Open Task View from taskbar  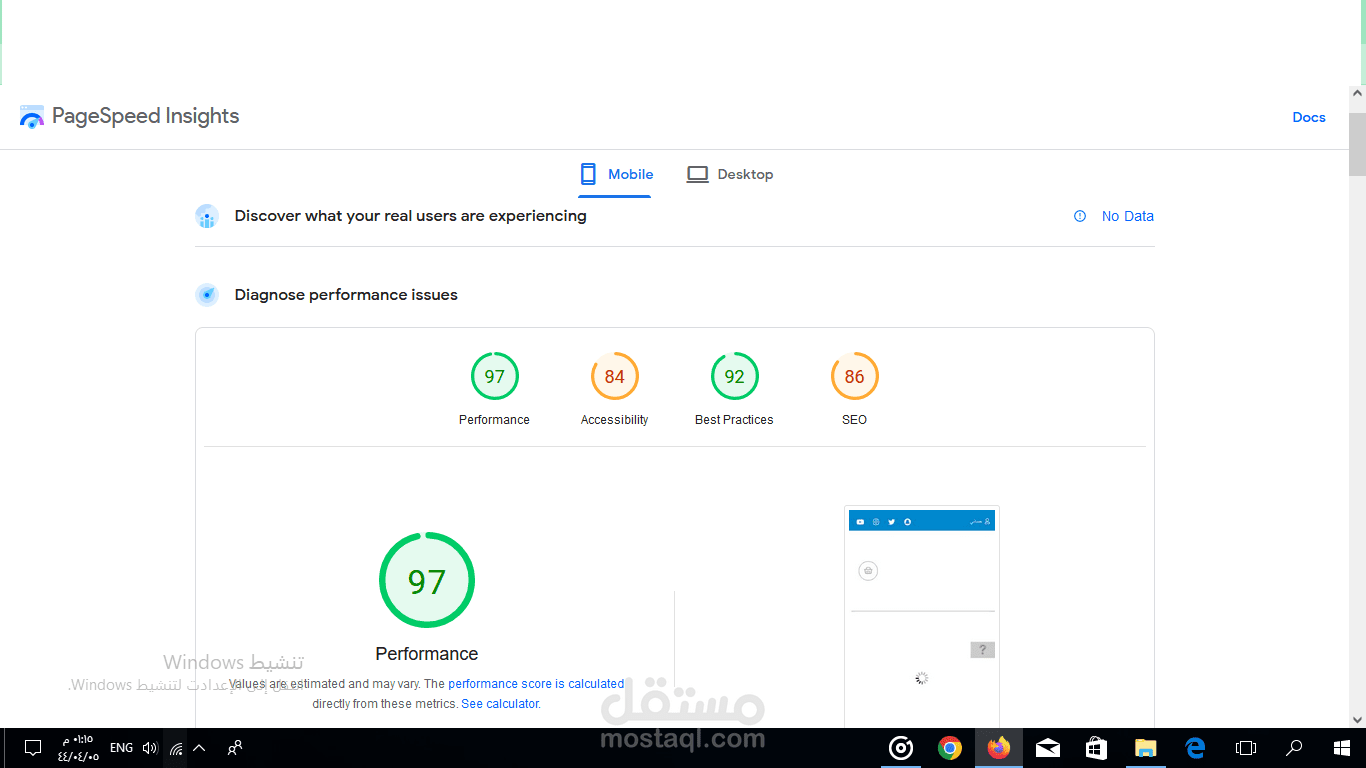[1246, 748]
